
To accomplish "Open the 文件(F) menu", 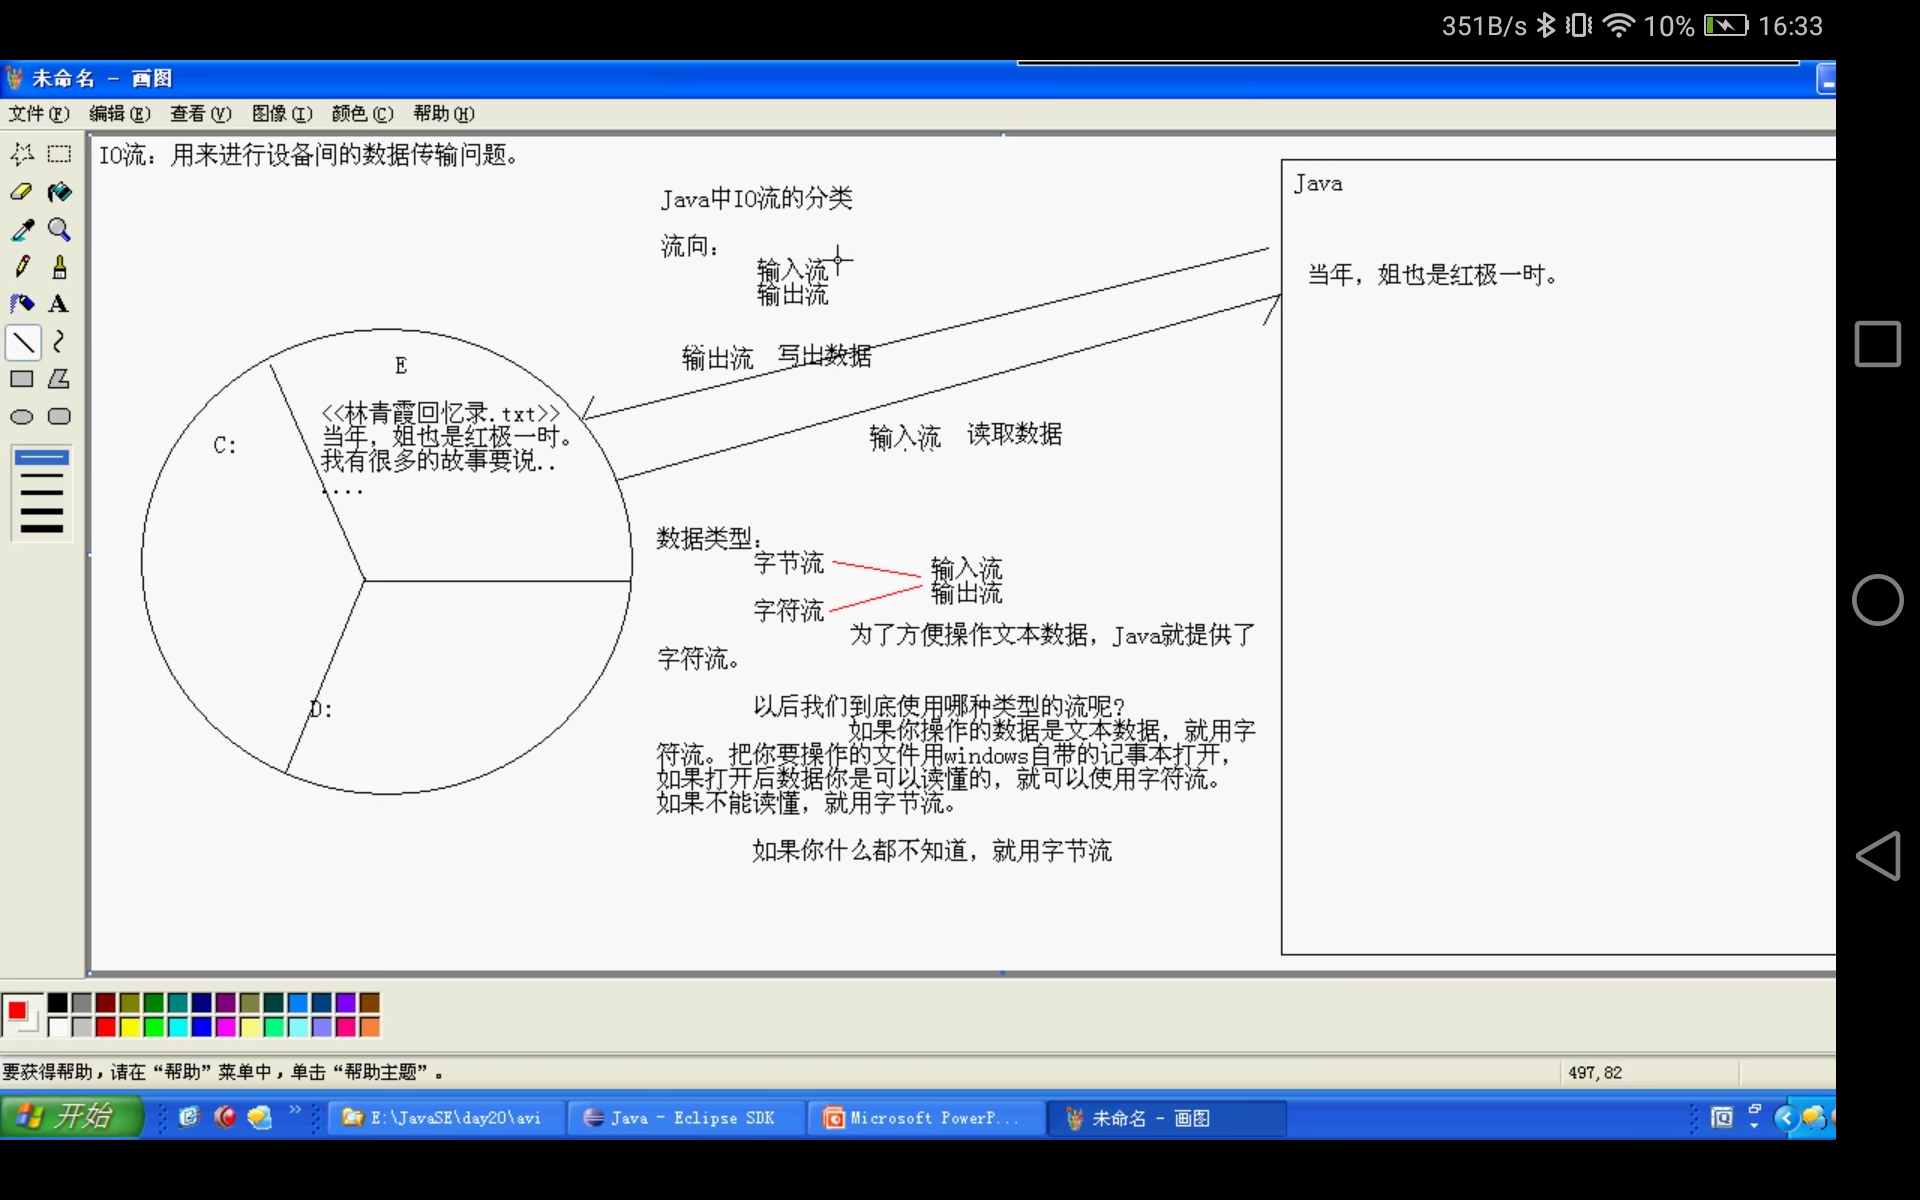I will 39,114.
